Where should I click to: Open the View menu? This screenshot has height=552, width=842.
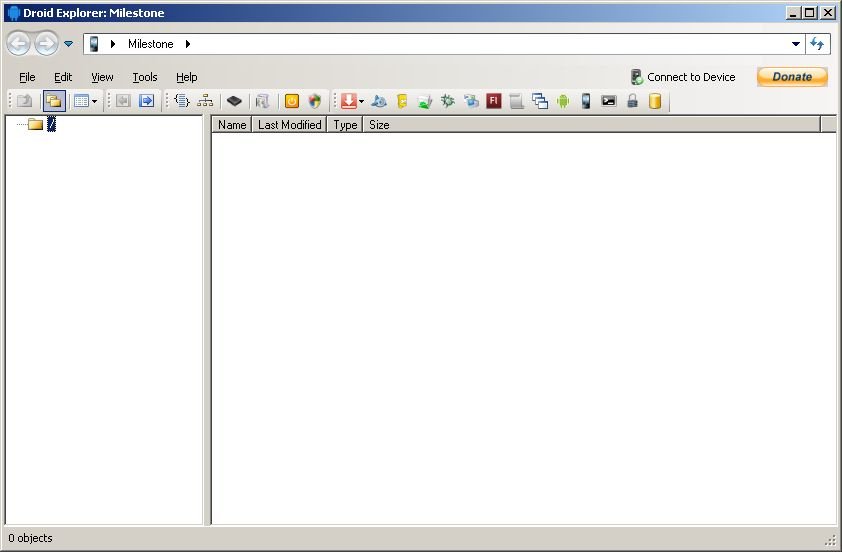(102, 77)
